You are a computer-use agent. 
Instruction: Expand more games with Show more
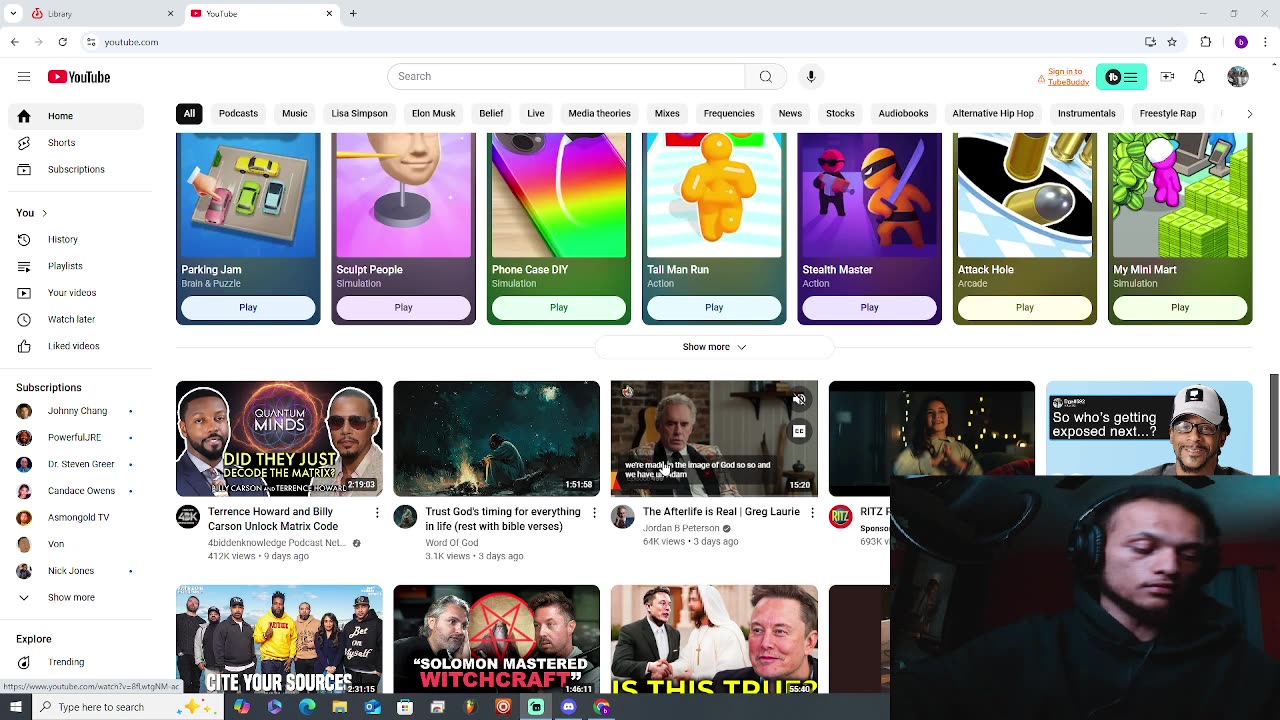pos(714,347)
